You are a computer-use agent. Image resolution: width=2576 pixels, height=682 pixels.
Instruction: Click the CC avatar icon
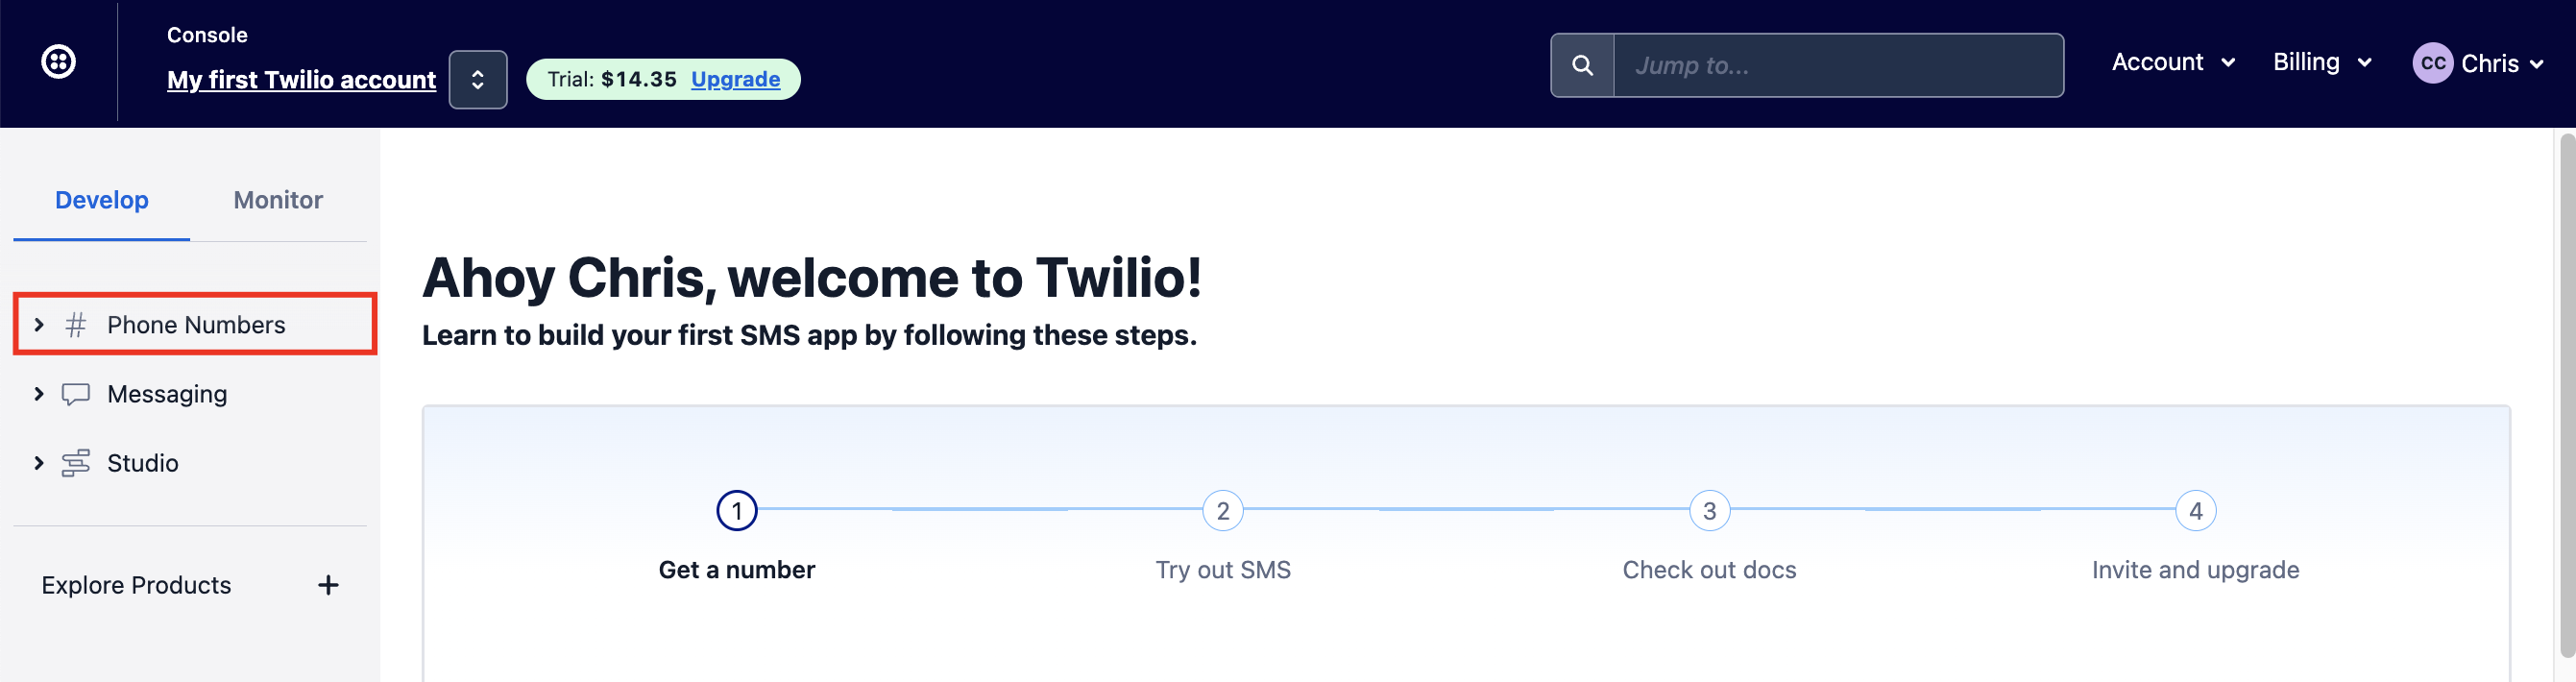point(2436,62)
